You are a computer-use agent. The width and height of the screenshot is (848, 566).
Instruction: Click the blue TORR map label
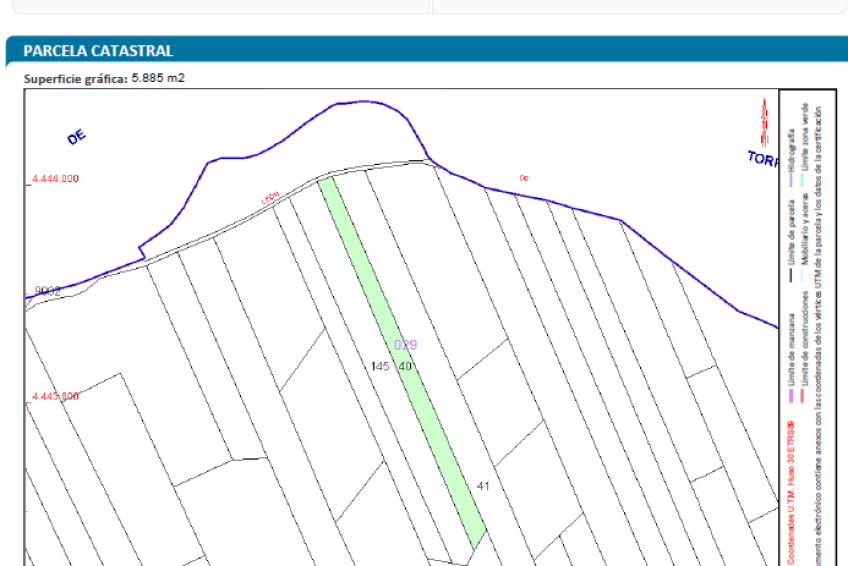tap(761, 158)
